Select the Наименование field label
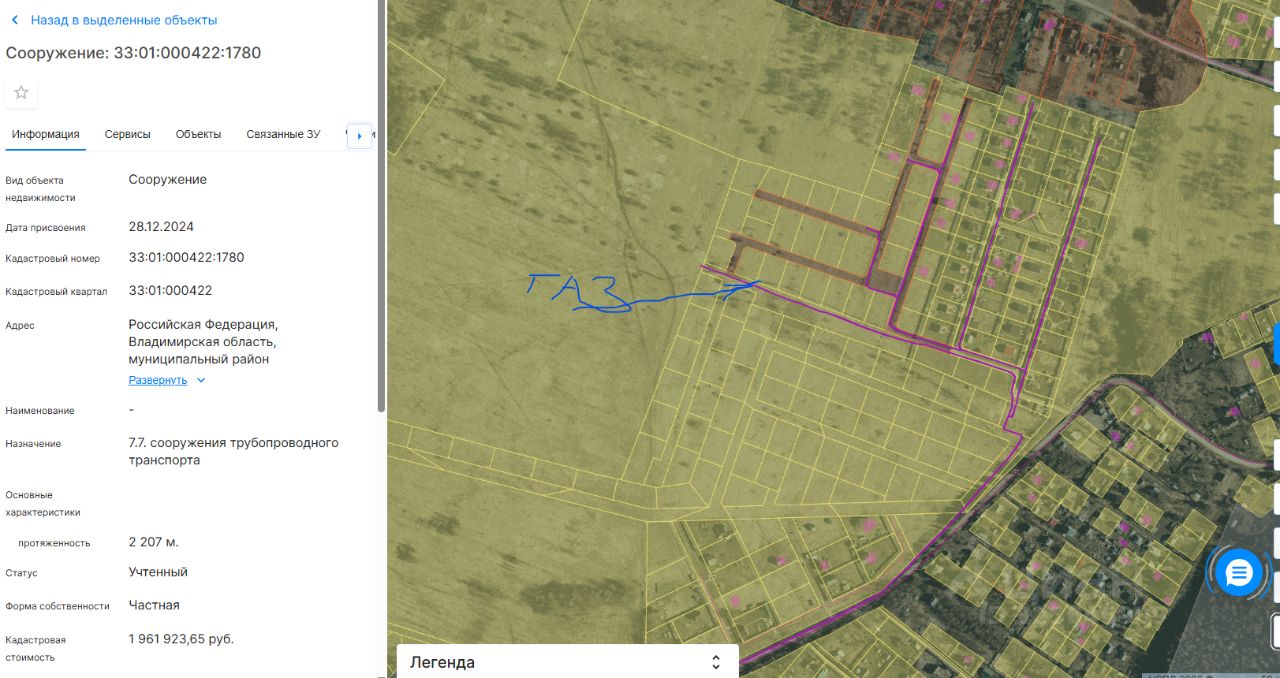The image size is (1280, 678). click(40, 411)
